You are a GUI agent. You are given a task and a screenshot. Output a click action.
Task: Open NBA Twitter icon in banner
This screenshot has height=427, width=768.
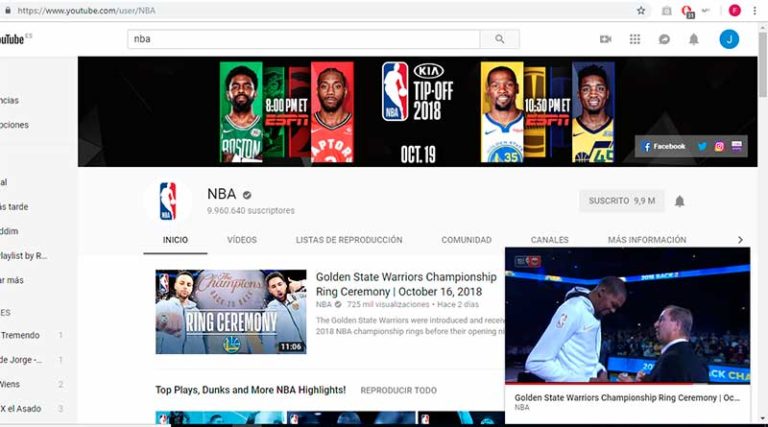(702, 146)
